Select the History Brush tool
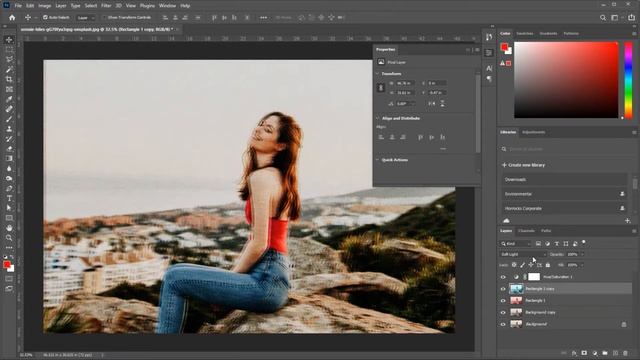This screenshot has height=360, width=640. pos(9,139)
